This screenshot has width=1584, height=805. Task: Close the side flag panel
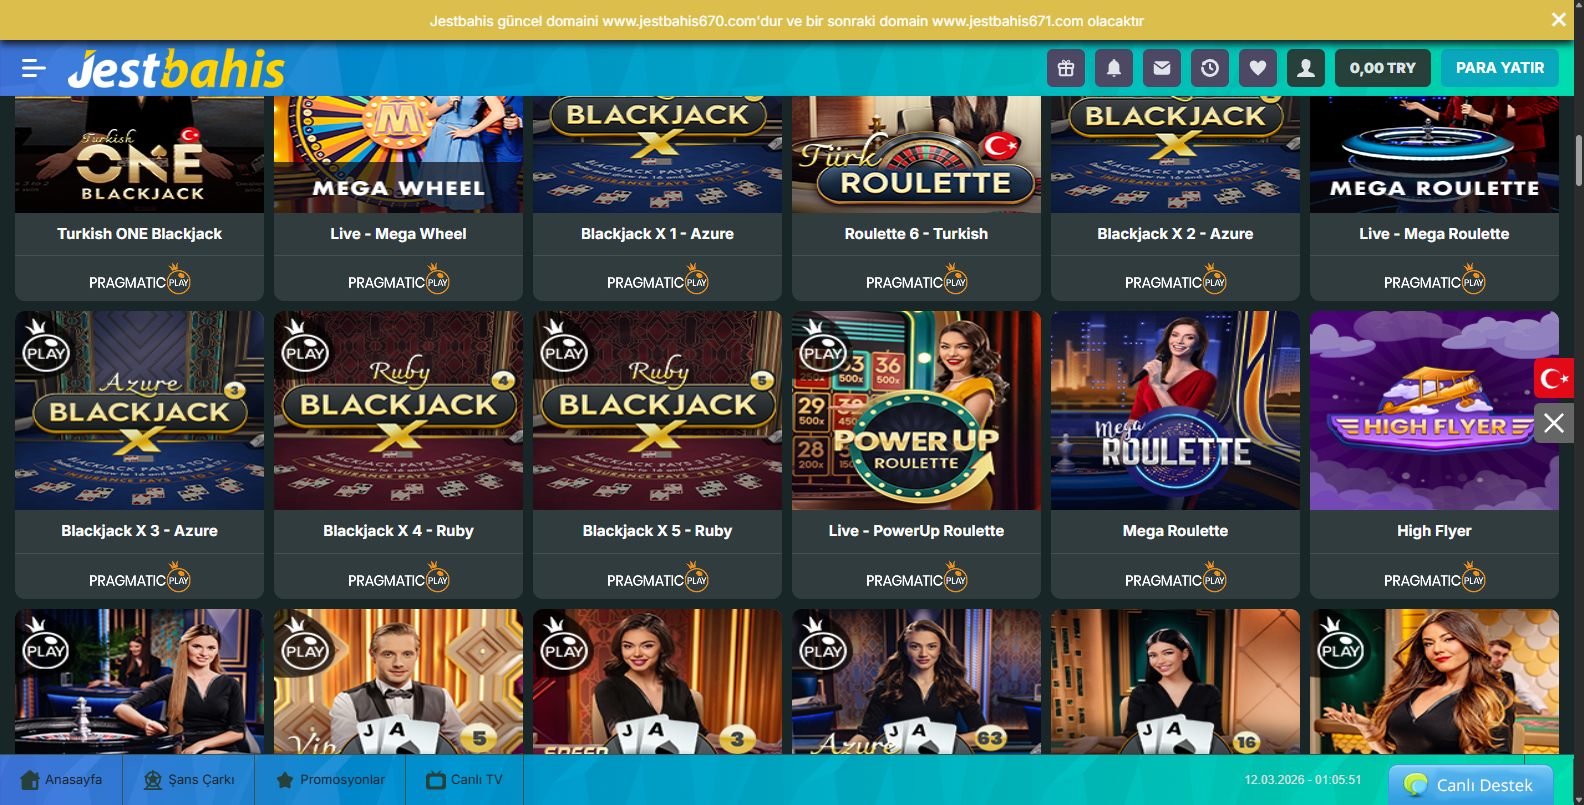click(x=1554, y=423)
